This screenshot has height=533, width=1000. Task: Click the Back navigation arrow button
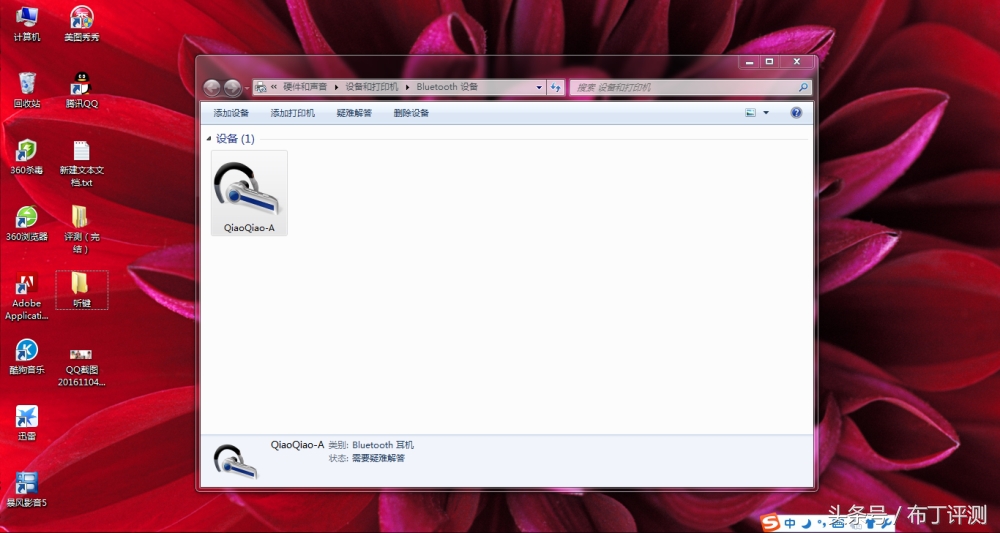(x=212, y=88)
